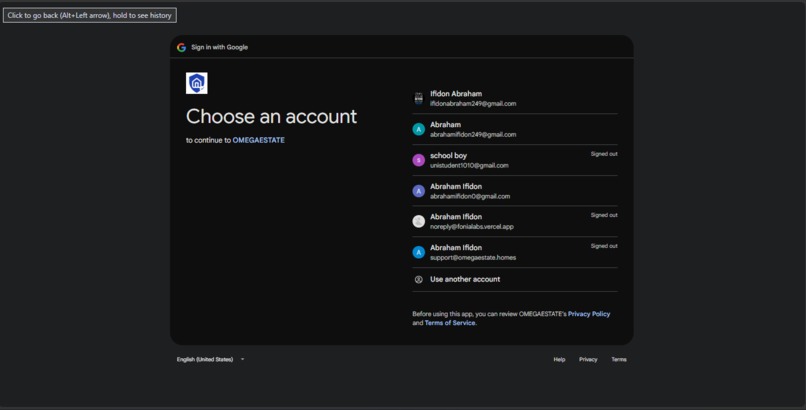806x410 pixels.
Task: Click the Google G logo
Action: point(181,47)
